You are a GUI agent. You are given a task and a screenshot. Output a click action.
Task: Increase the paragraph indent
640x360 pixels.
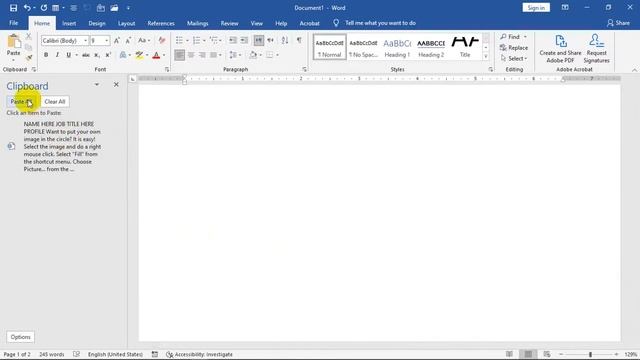tap(244, 40)
